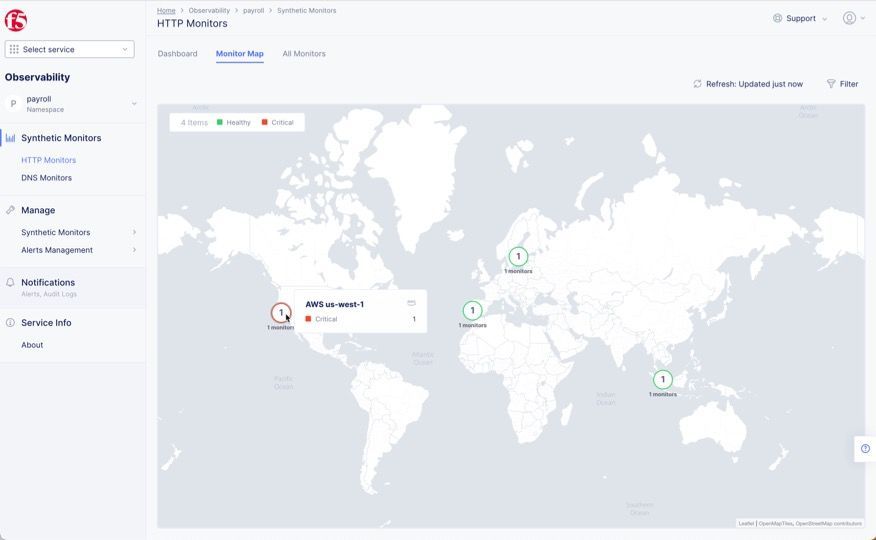This screenshot has width=876, height=540.
Task: Click the Synthetic Monitors chart icon
Action: pos(11,138)
